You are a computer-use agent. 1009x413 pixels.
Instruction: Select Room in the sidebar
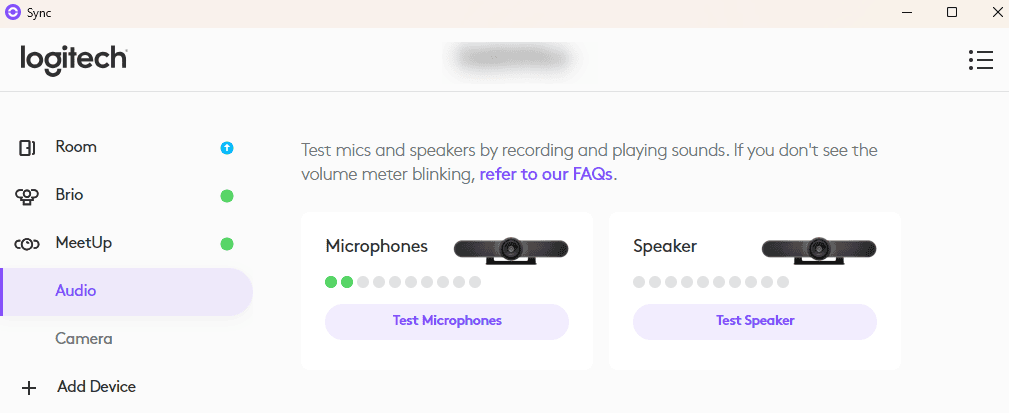76,147
